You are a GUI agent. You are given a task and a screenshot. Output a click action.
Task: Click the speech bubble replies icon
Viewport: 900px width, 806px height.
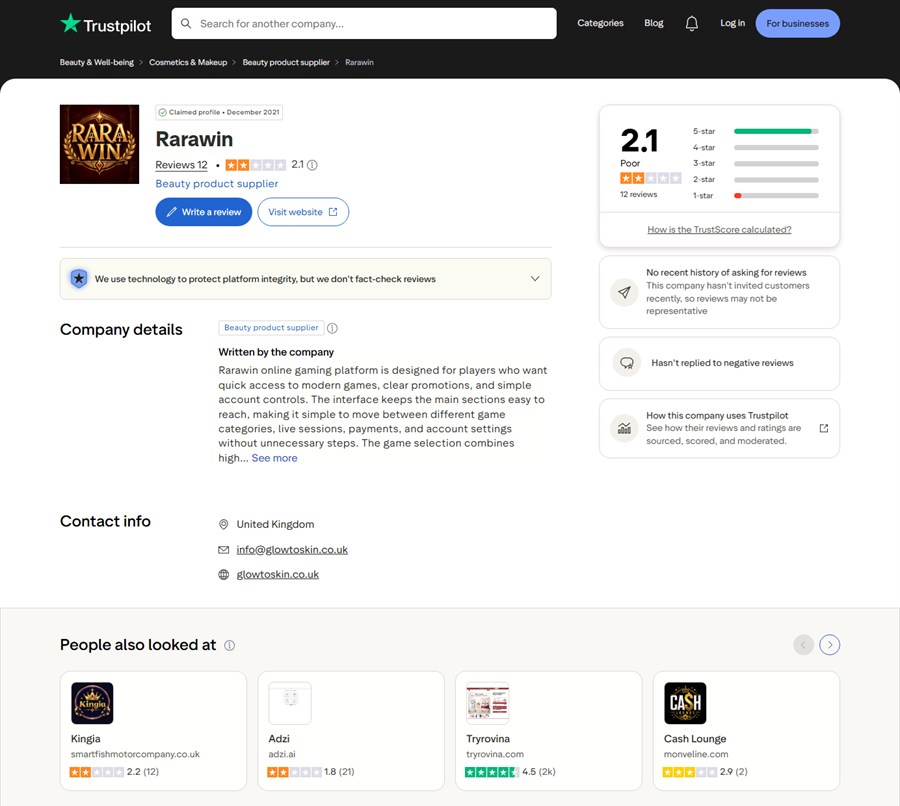pyautogui.click(x=627, y=363)
